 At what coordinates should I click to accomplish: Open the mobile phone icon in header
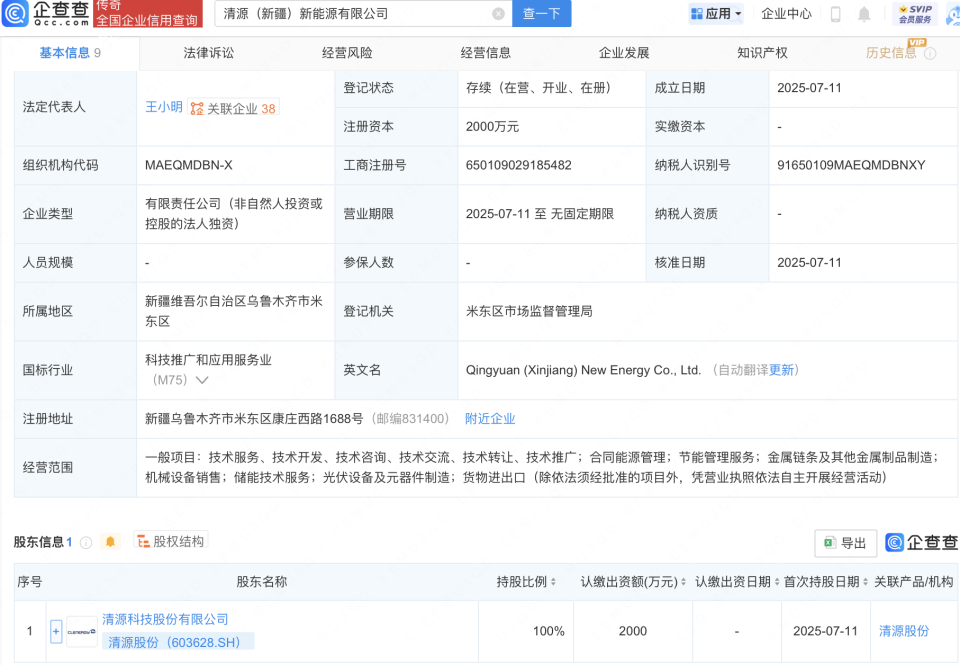tap(835, 13)
